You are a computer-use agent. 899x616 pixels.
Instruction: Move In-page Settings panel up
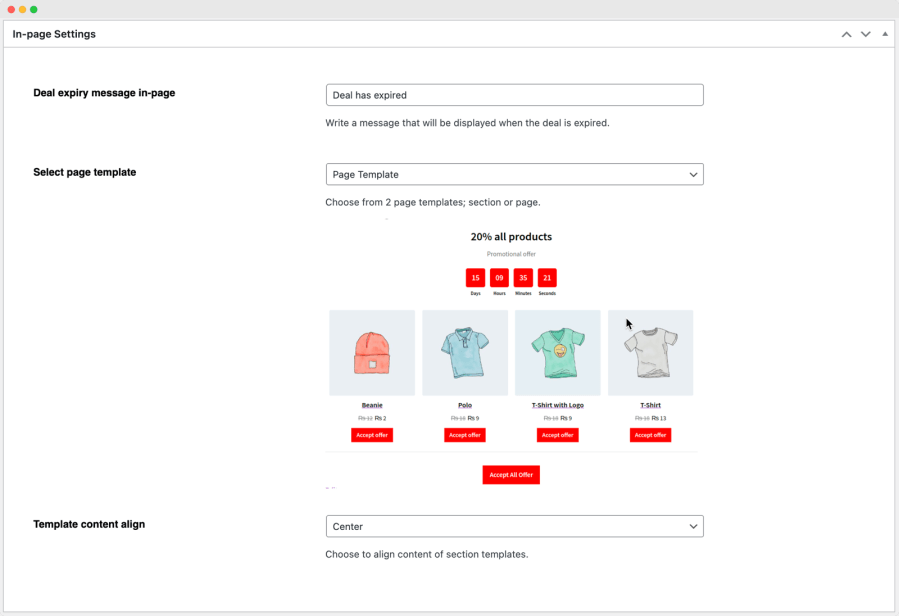(x=846, y=34)
